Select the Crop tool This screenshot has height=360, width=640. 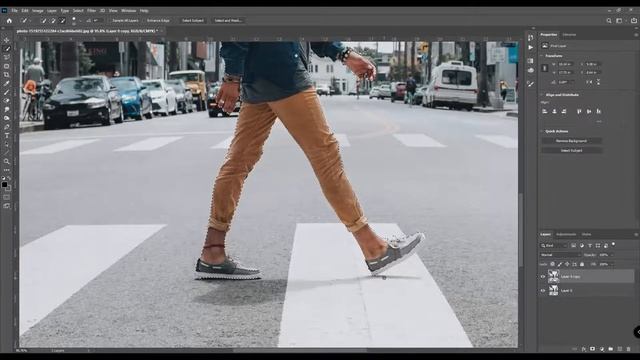[x=7, y=75]
